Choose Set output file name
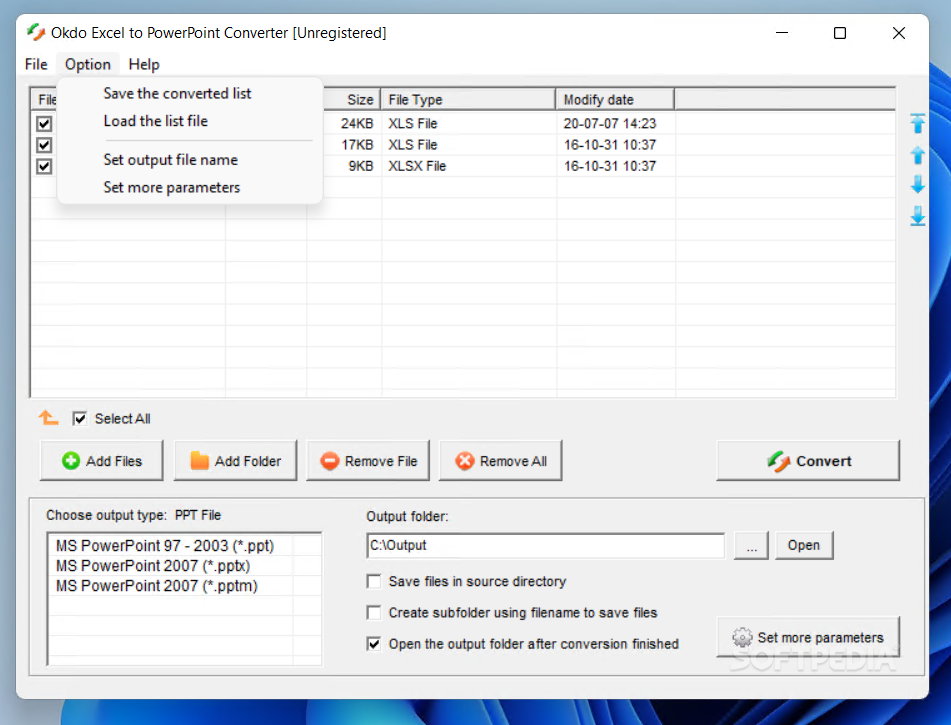 pos(170,160)
